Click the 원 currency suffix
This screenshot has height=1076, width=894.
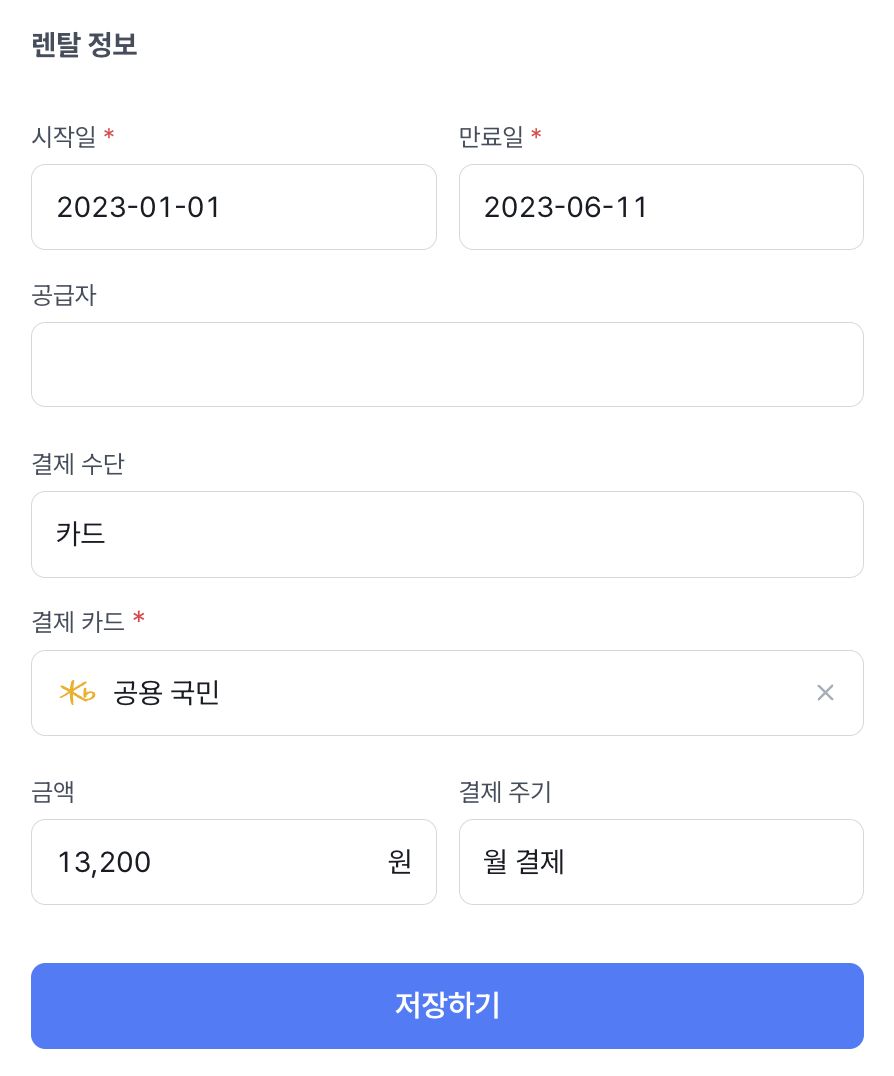coord(400,862)
